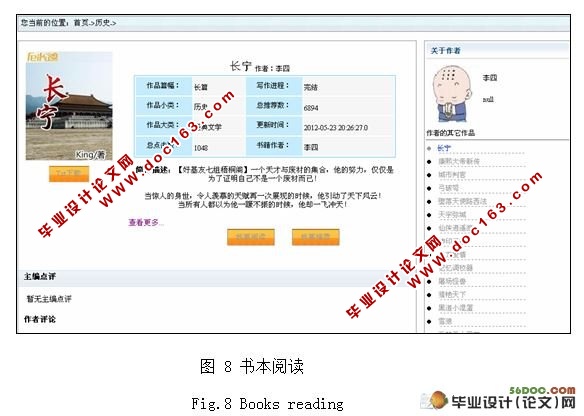Screen dimensions: 584x416
Task: Click the first orange button below 查看更多
Action: coord(251,237)
